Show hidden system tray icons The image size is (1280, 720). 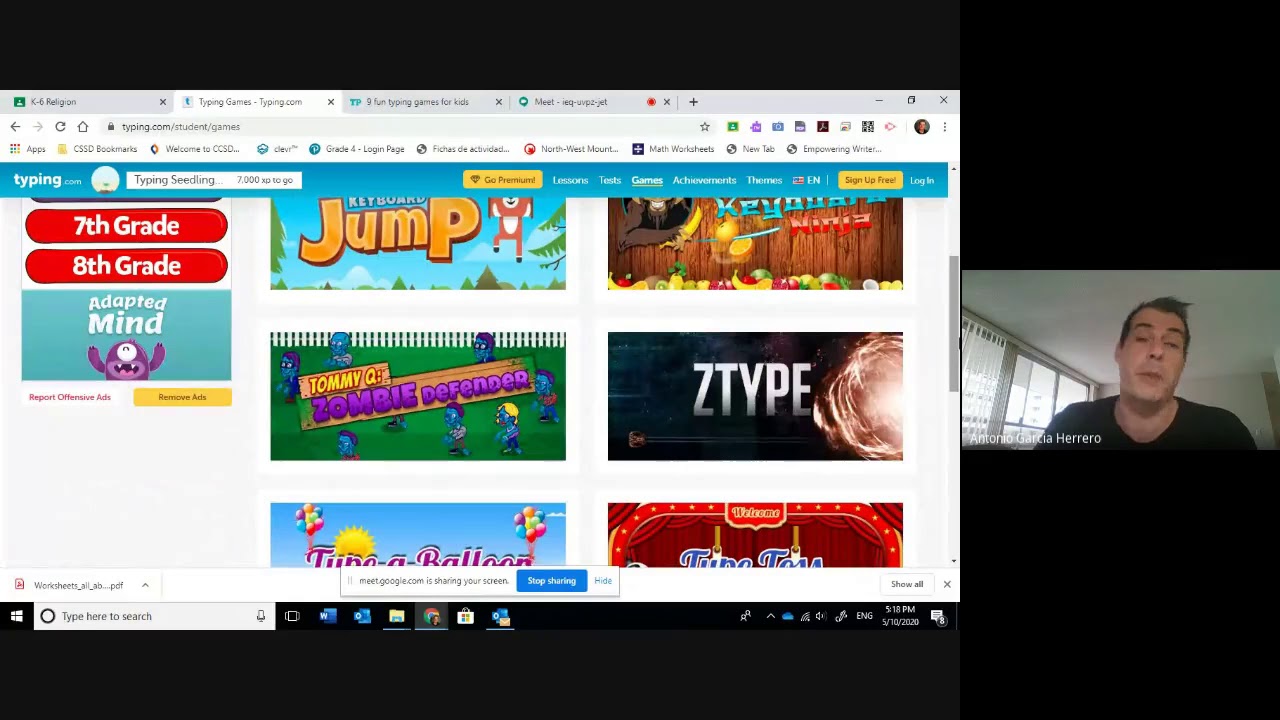point(770,616)
